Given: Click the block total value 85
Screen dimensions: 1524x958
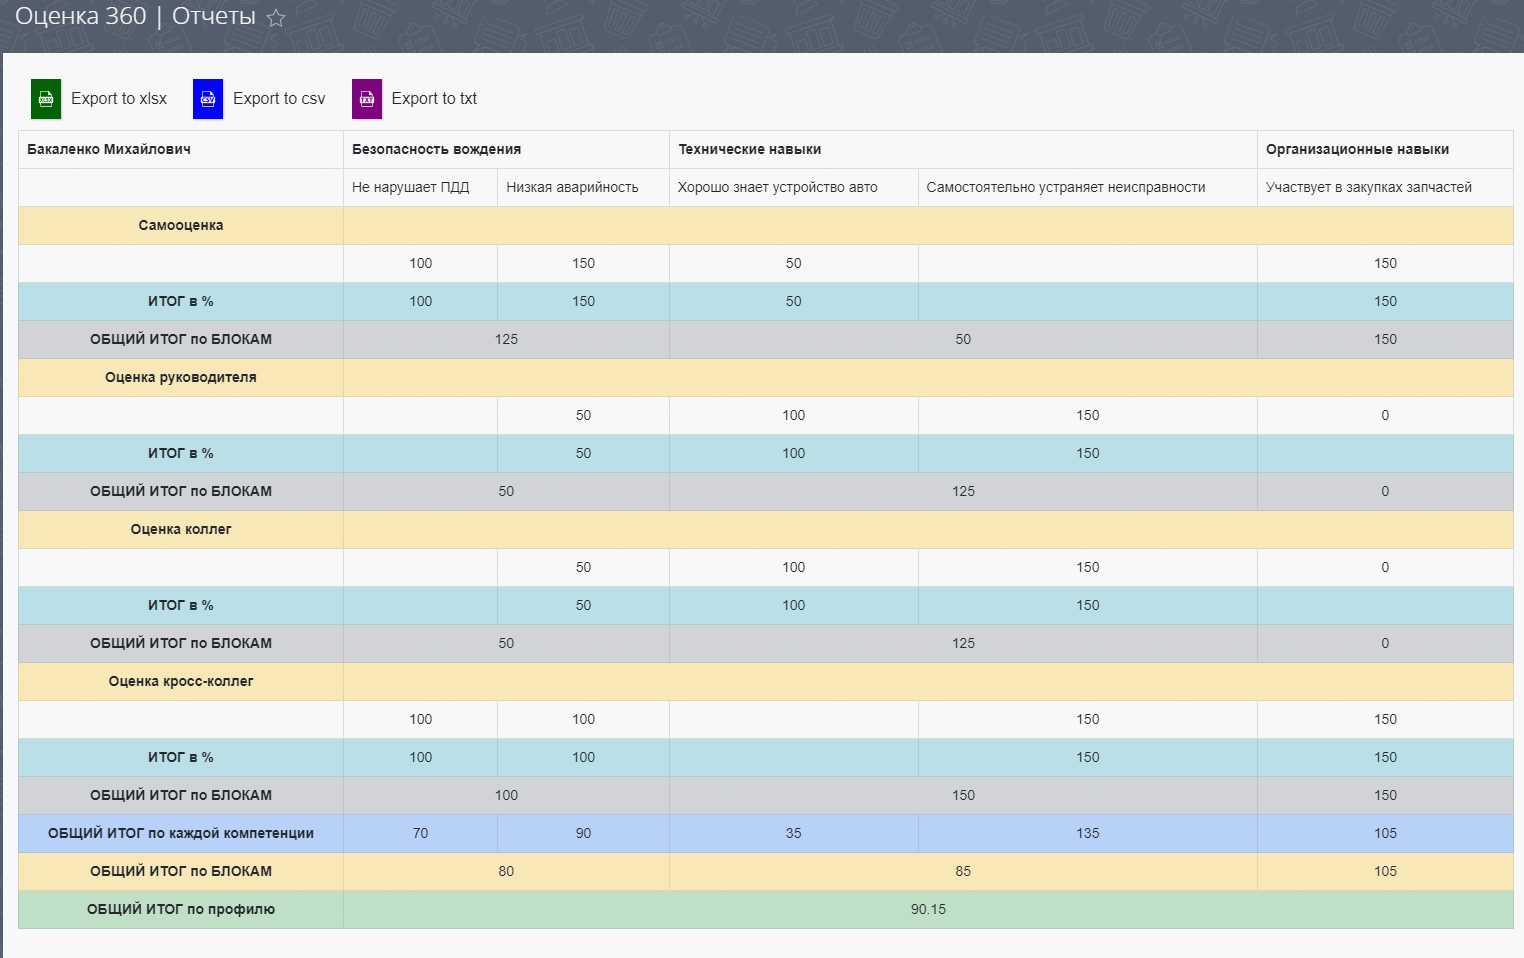Looking at the screenshot, I should pyautogui.click(x=963, y=871).
